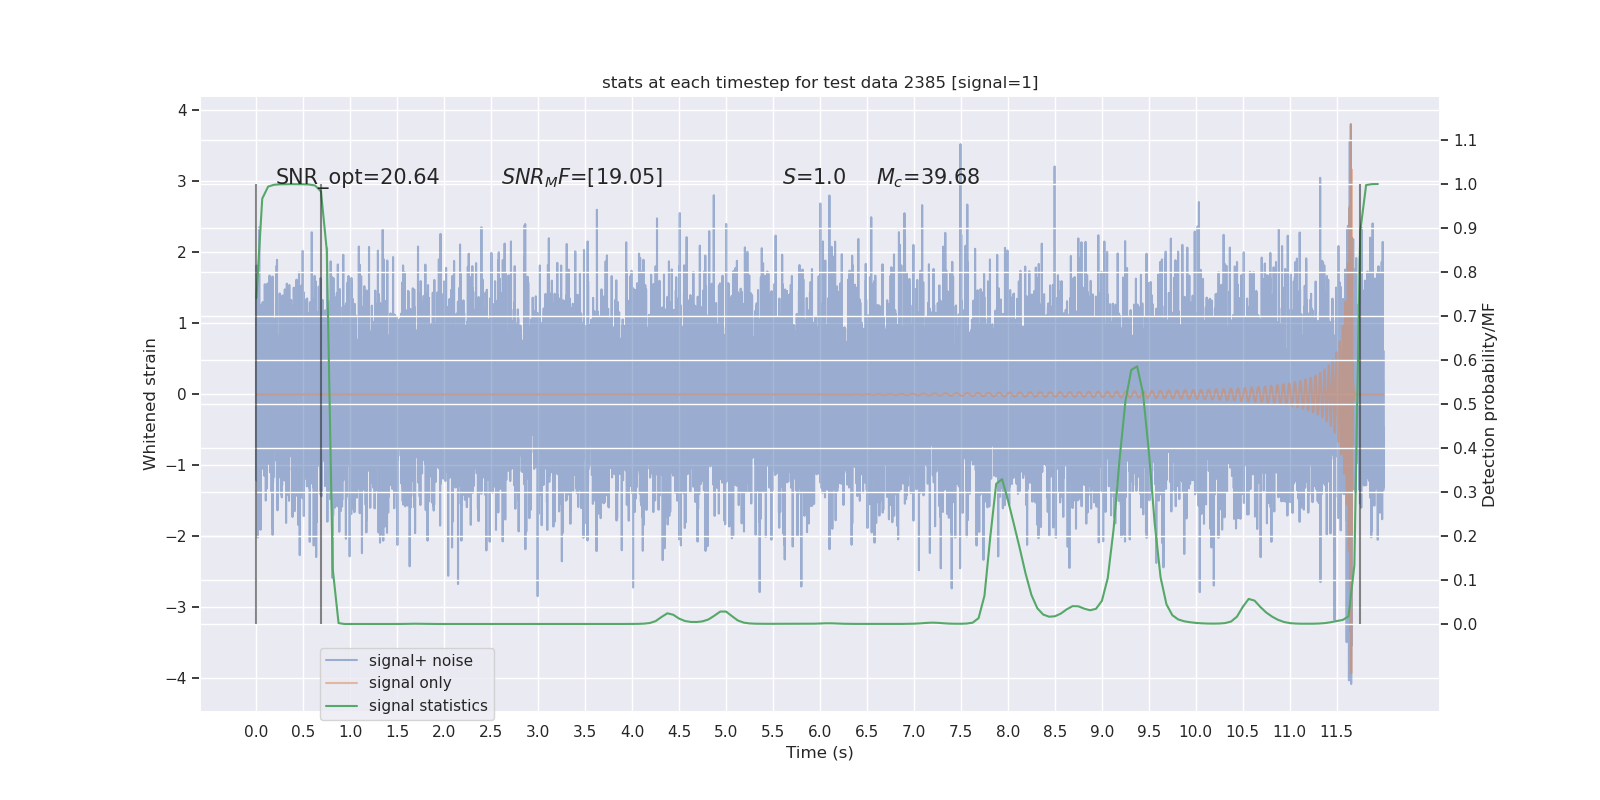Viewport: 1600px width, 800px height.
Task: Click the S=1.0 annotation
Action: [814, 177]
